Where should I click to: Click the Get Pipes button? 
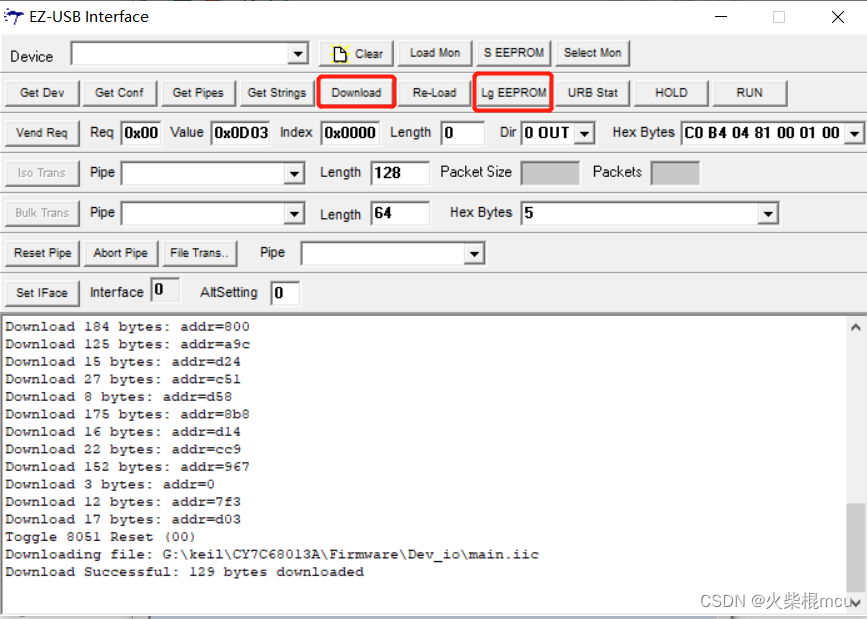click(198, 93)
